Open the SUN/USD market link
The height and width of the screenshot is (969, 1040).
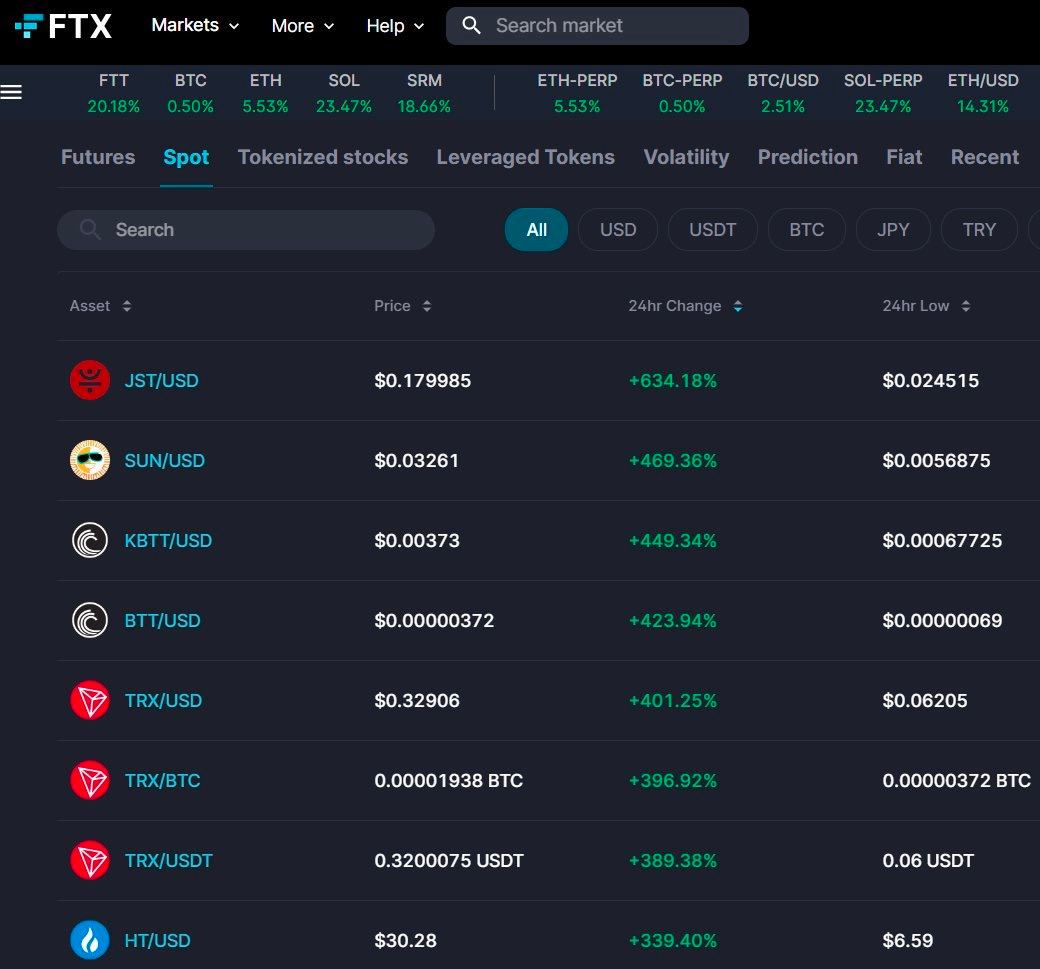(164, 460)
